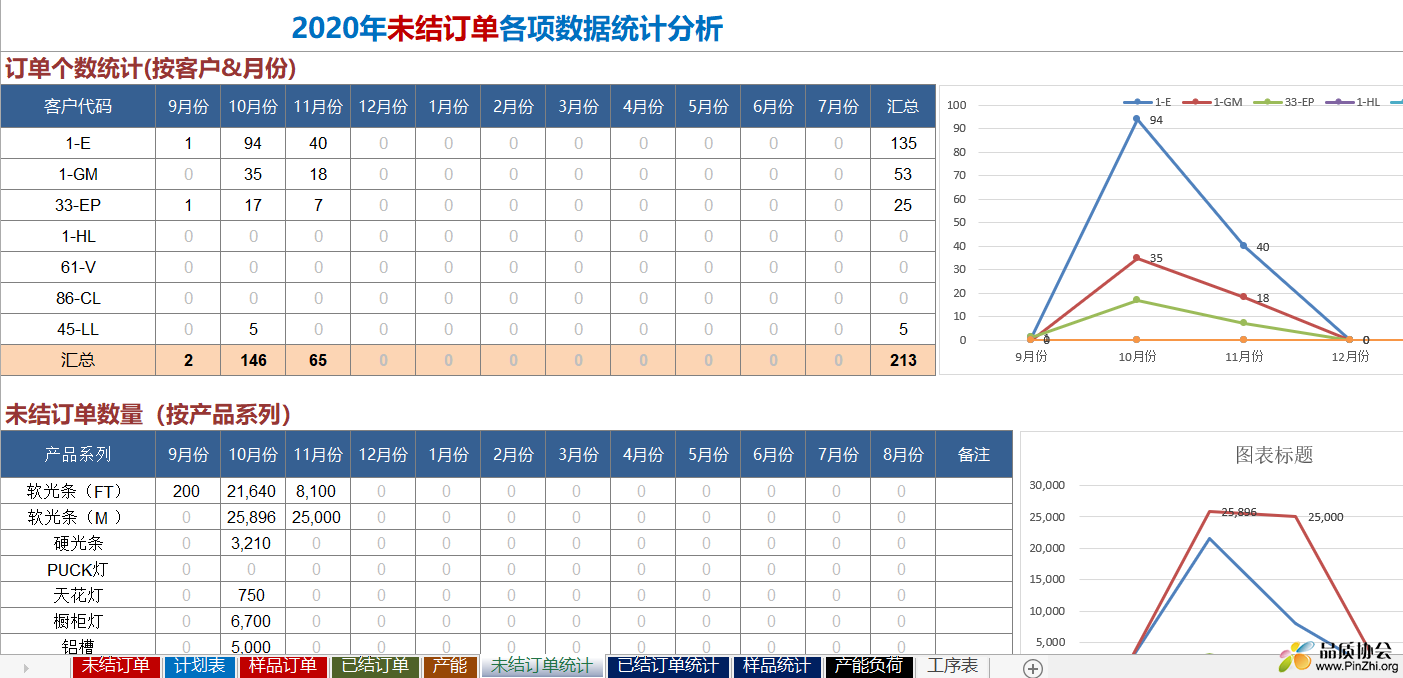This screenshot has width=1403, height=678.
Task: Select the 6,700 value for 橱柜灯
Action: point(251,621)
